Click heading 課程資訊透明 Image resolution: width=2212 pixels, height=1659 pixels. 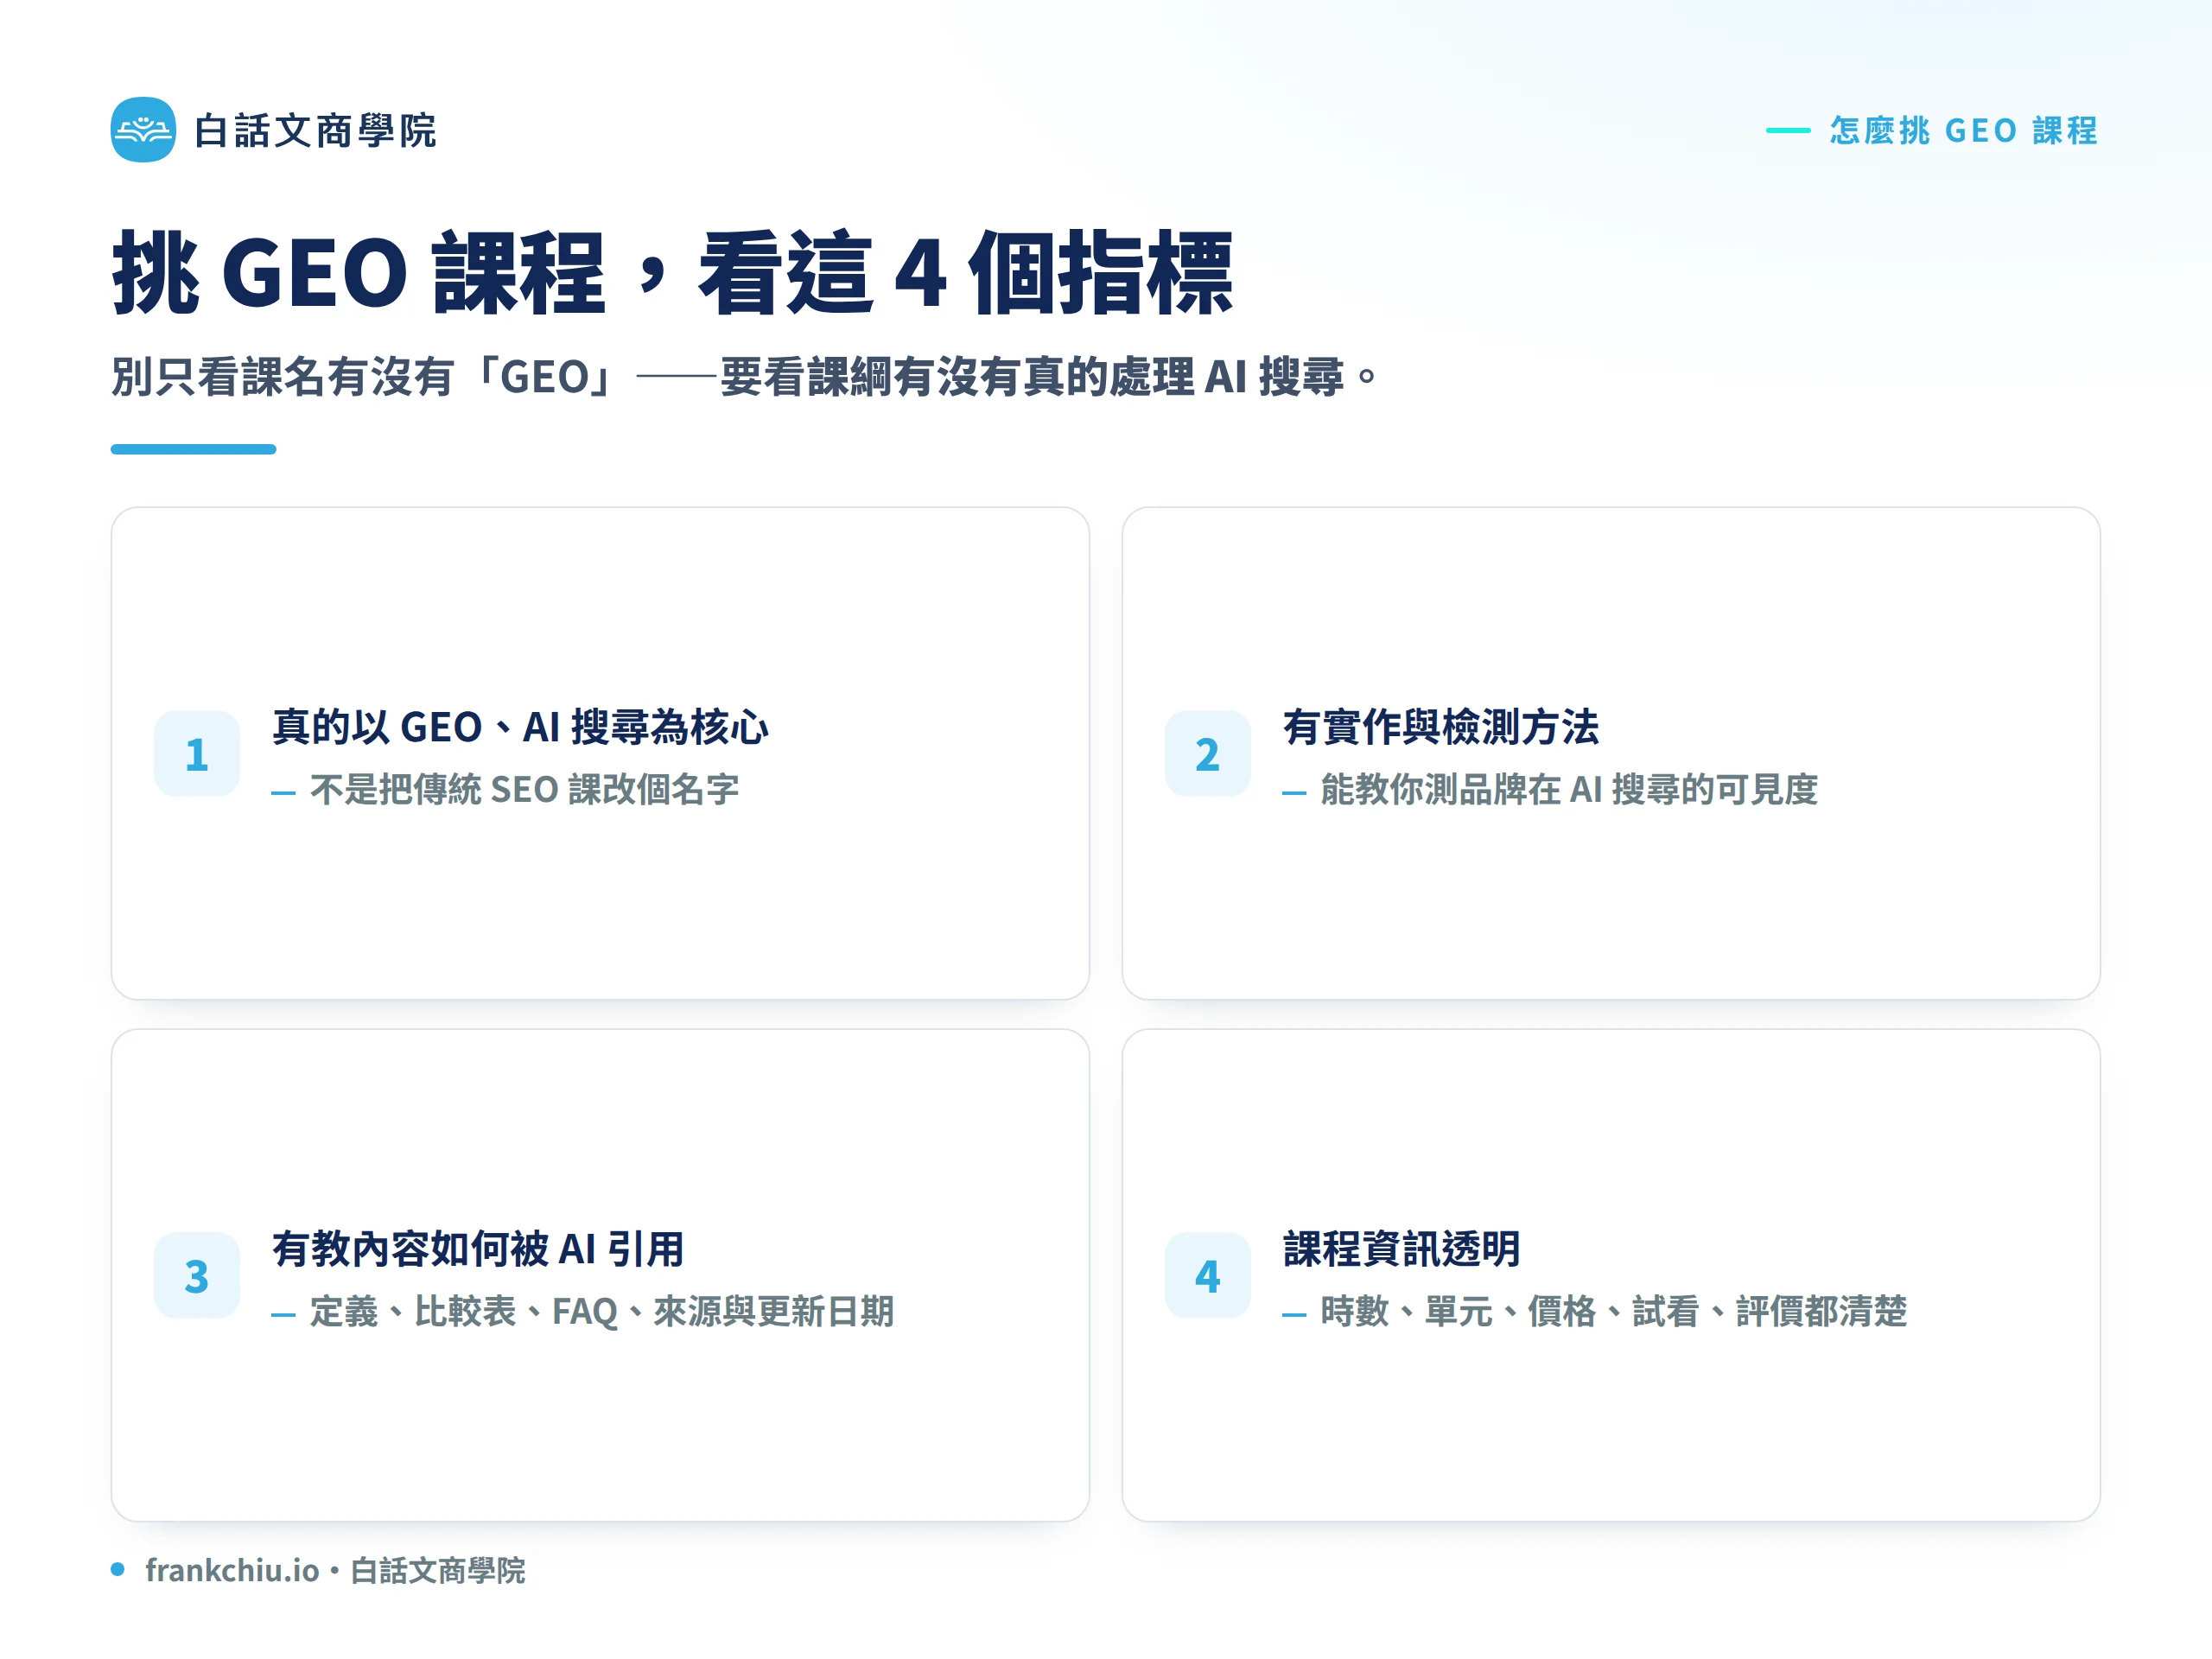coord(1402,1249)
